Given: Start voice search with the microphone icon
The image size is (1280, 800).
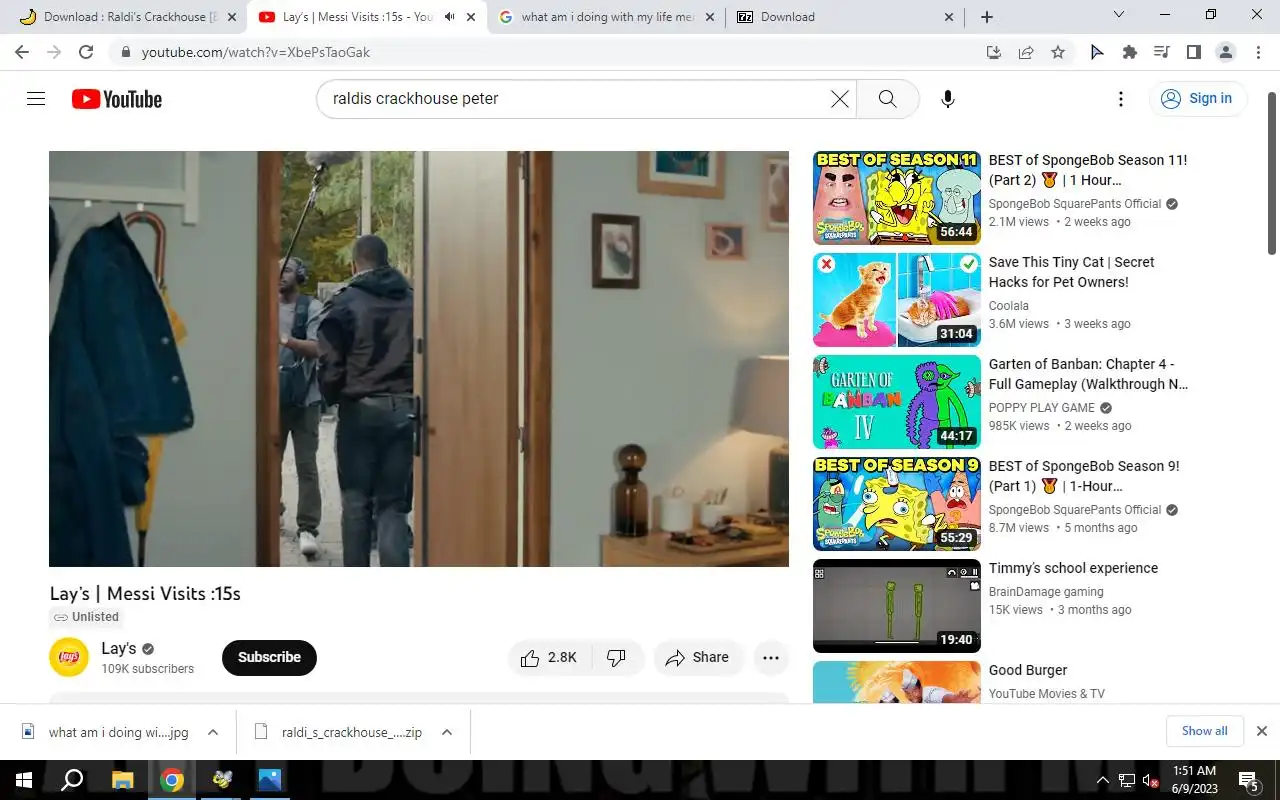Looking at the screenshot, I should (948, 99).
